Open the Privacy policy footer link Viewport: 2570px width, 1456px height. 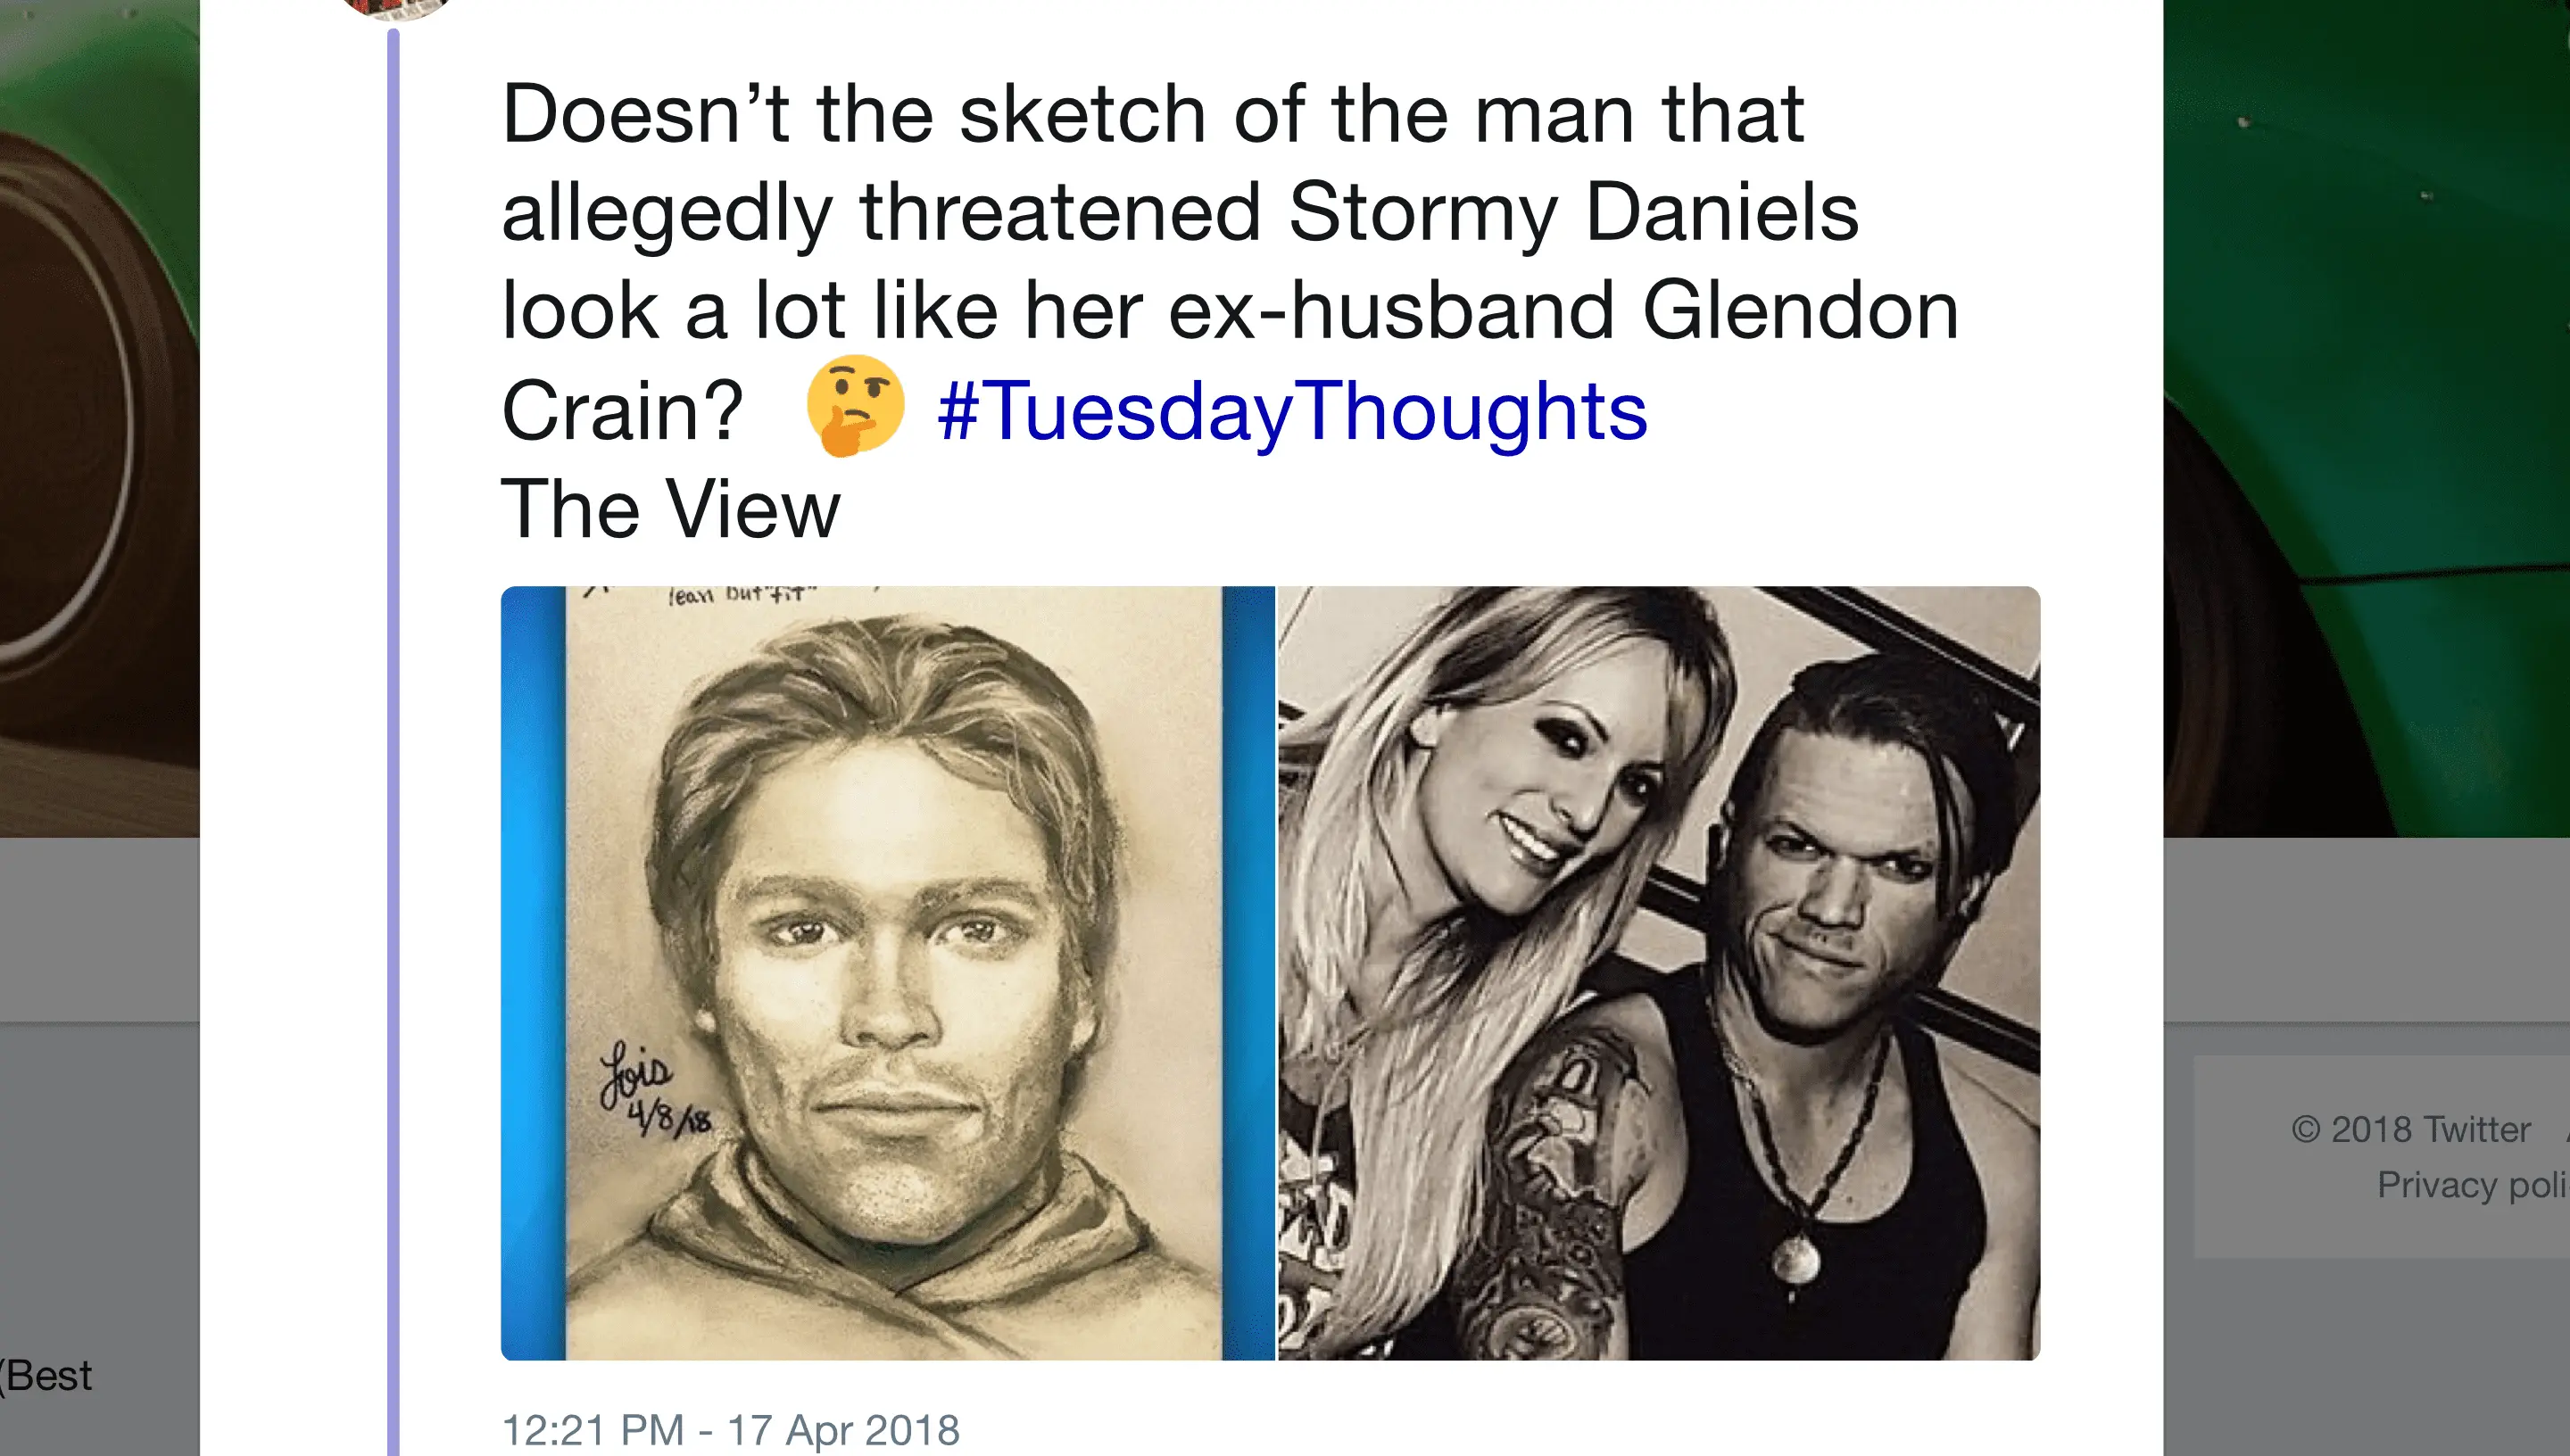coord(2470,1185)
